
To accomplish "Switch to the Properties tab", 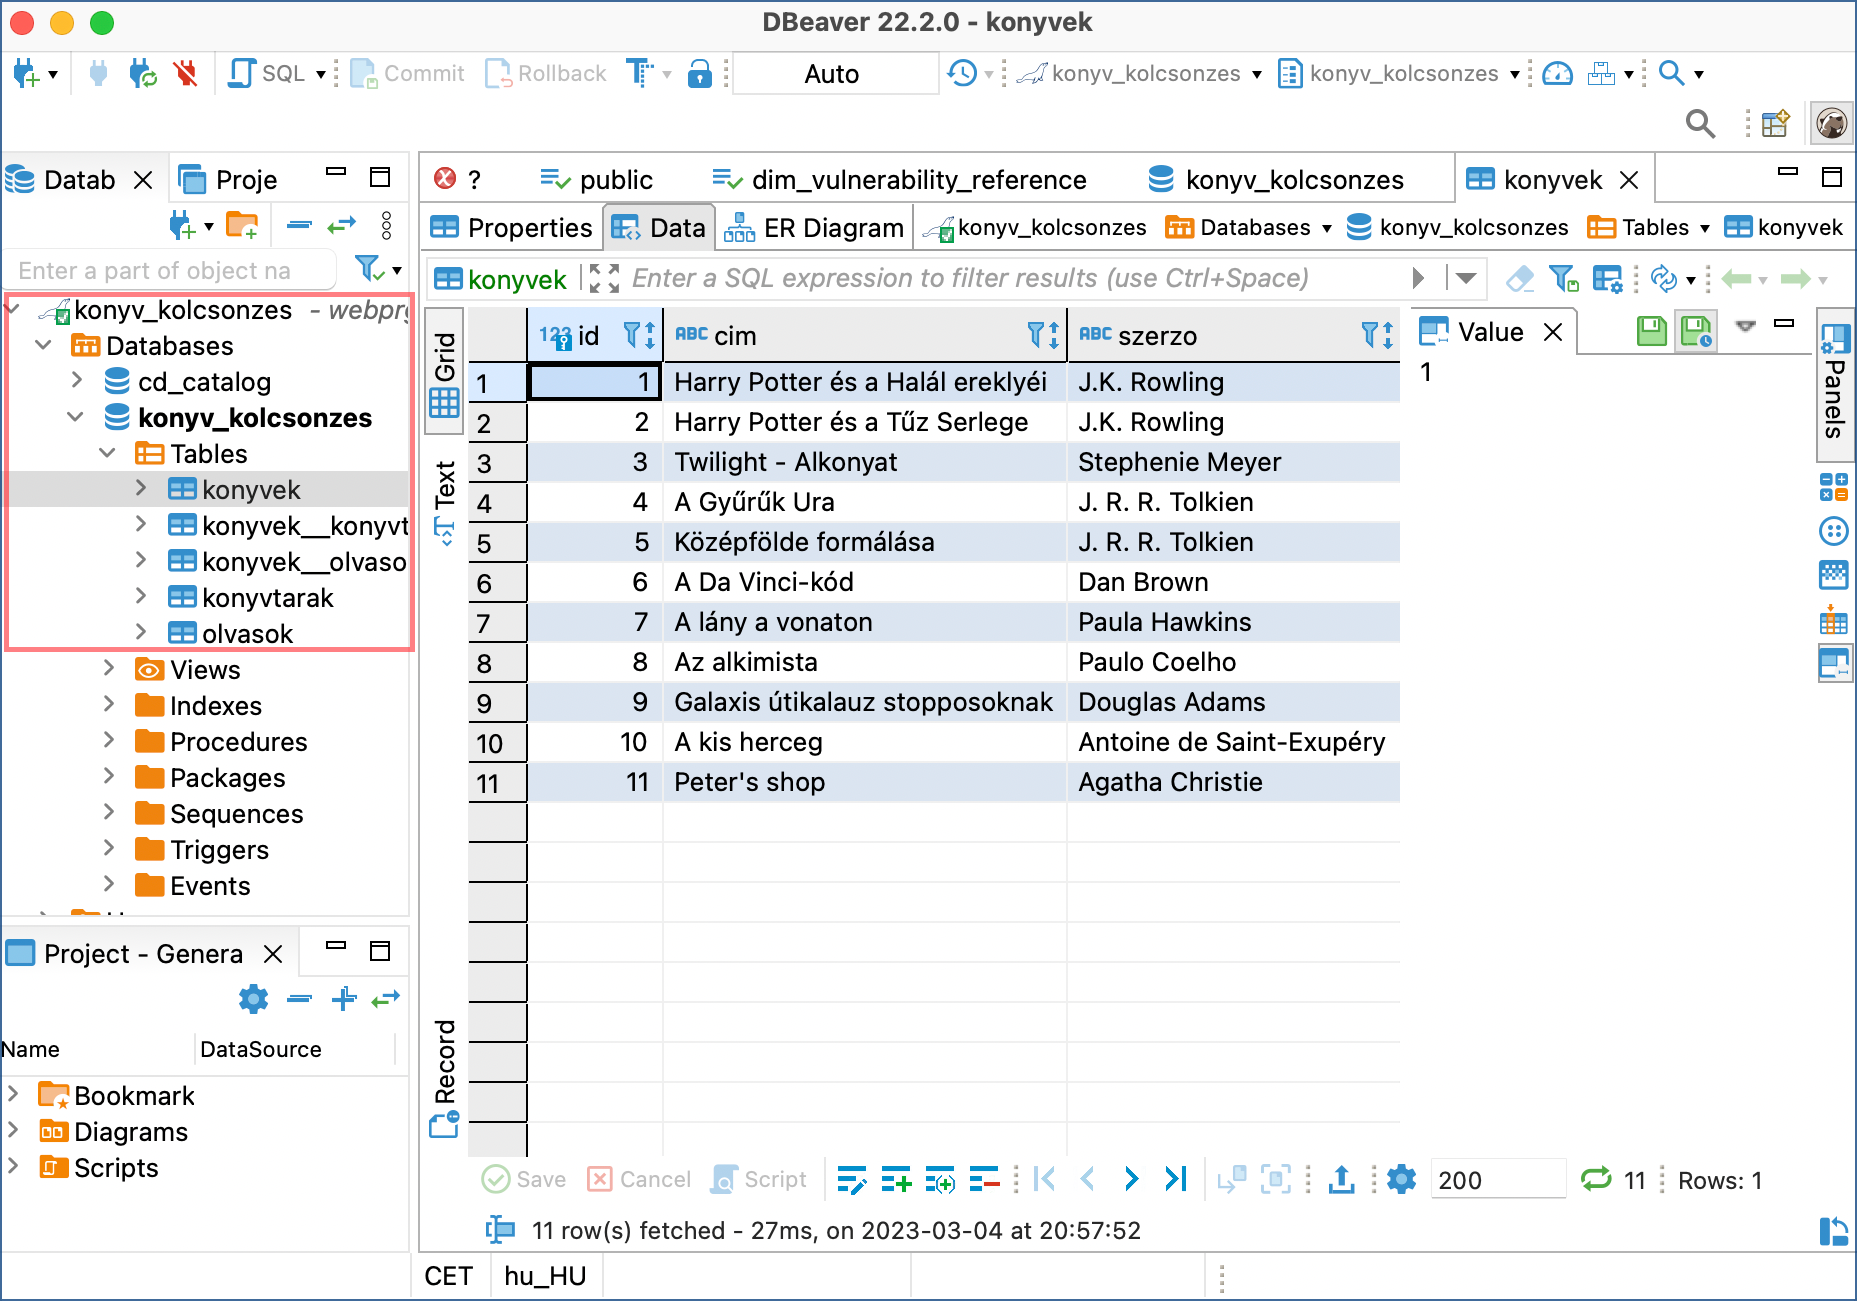I will (511, 228).
